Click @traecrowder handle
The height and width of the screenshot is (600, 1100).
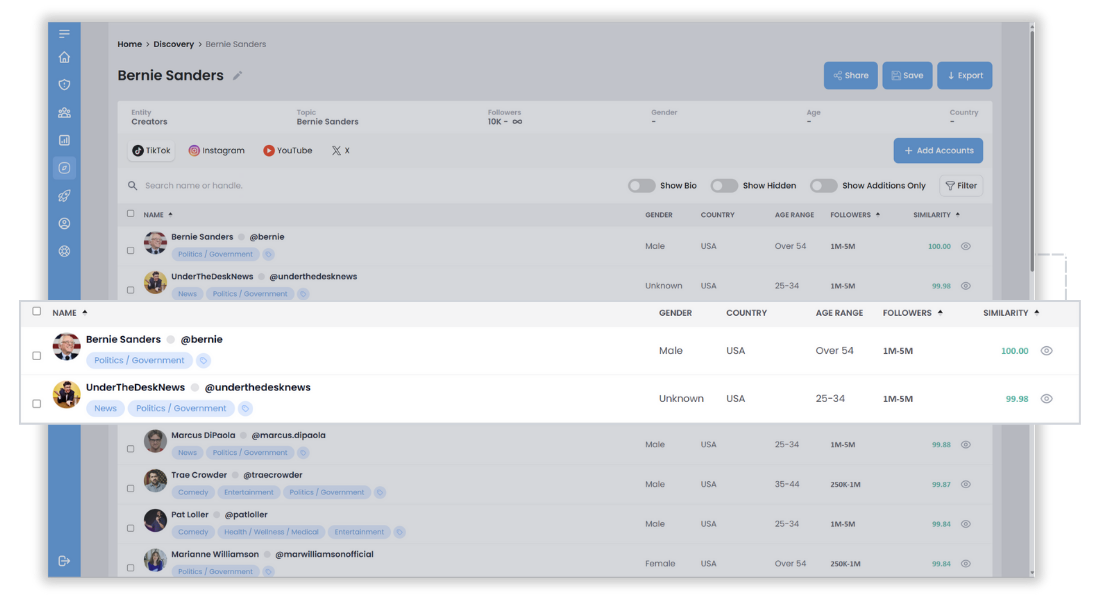click(x=273, y=475)
